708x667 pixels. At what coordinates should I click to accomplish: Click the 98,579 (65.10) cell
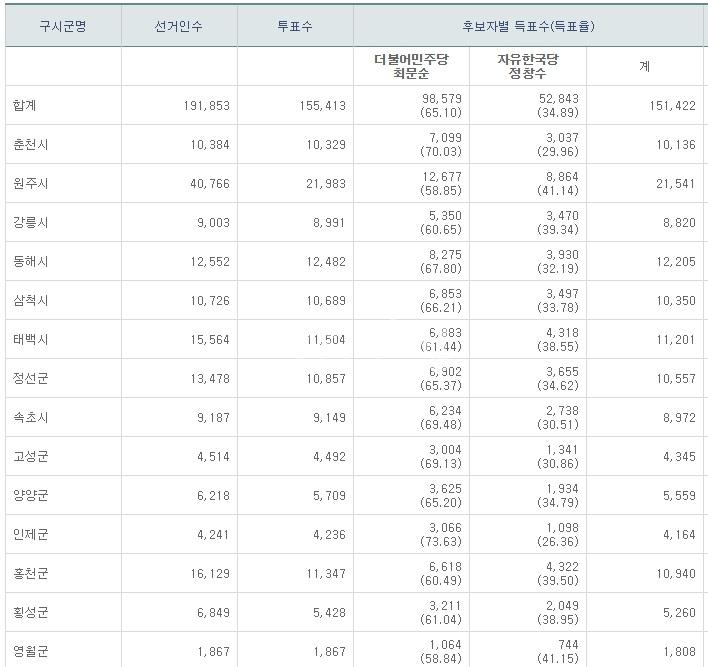[x=441, y=105]
